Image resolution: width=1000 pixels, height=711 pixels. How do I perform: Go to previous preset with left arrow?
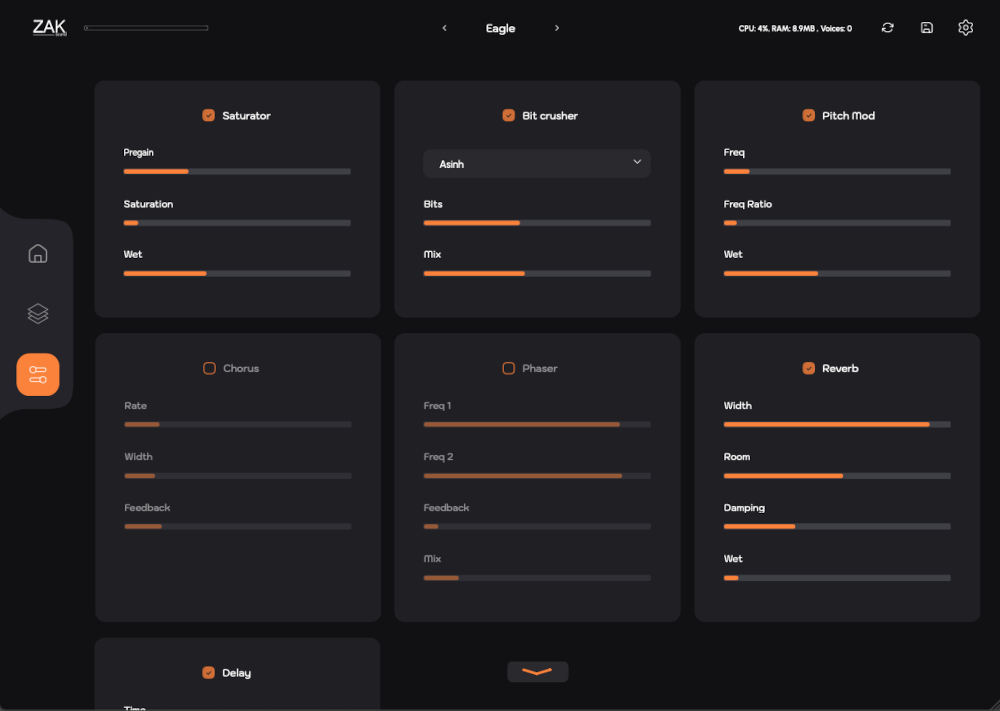coord(444,28)
